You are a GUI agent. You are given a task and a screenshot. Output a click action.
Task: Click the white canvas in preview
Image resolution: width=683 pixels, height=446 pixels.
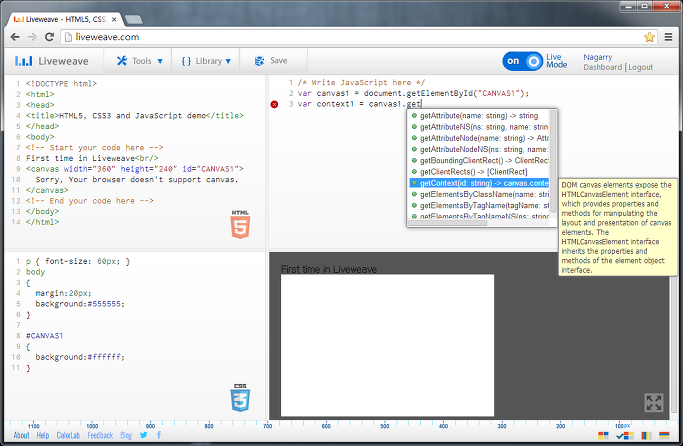click(387, 345)
